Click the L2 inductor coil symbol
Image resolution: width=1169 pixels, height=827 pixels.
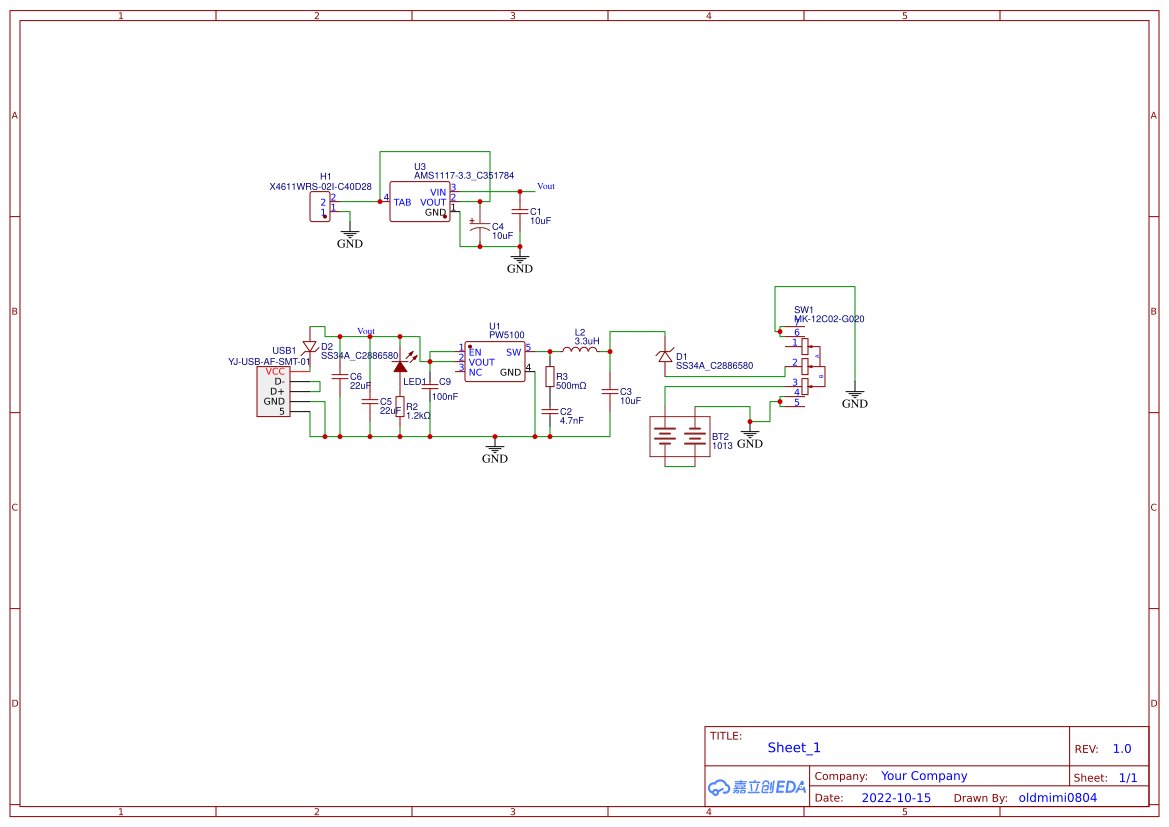pos(579,349)
